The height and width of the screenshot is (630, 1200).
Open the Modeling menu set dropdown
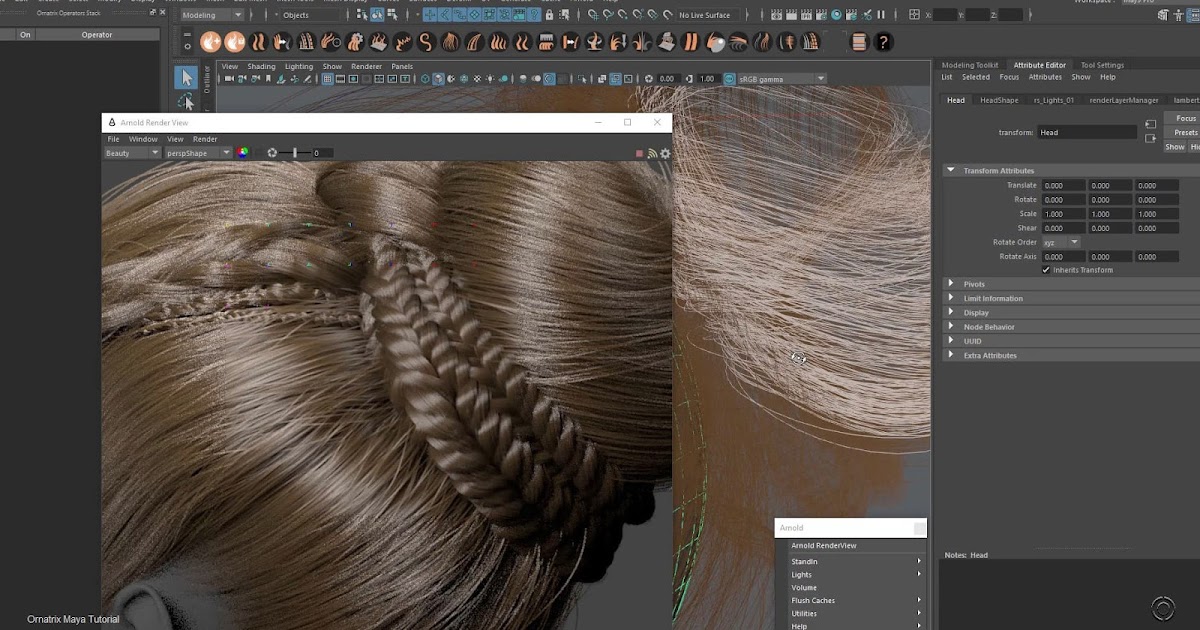[210, 15]
